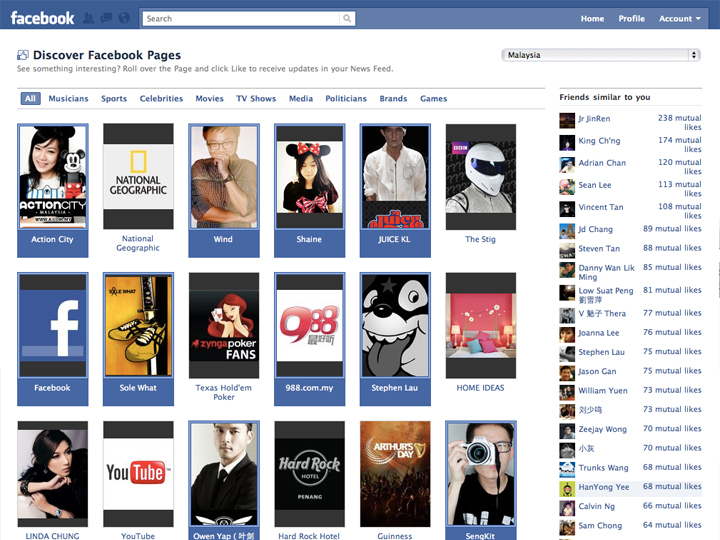The height and width of the screenshot is (540, 720).
Task: Click The Stig page name link
Action: (480, 240)
